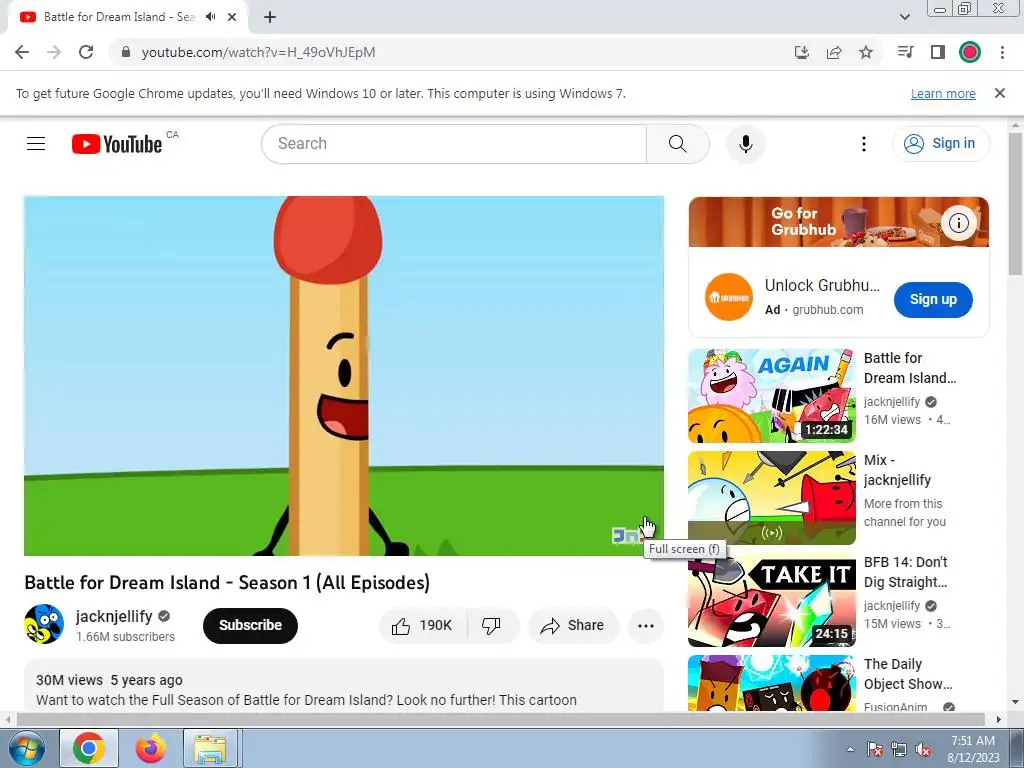This screenshot has height=768, width=1024.
Task: Open Windows Explorer from taskbar
Action: 210,748
